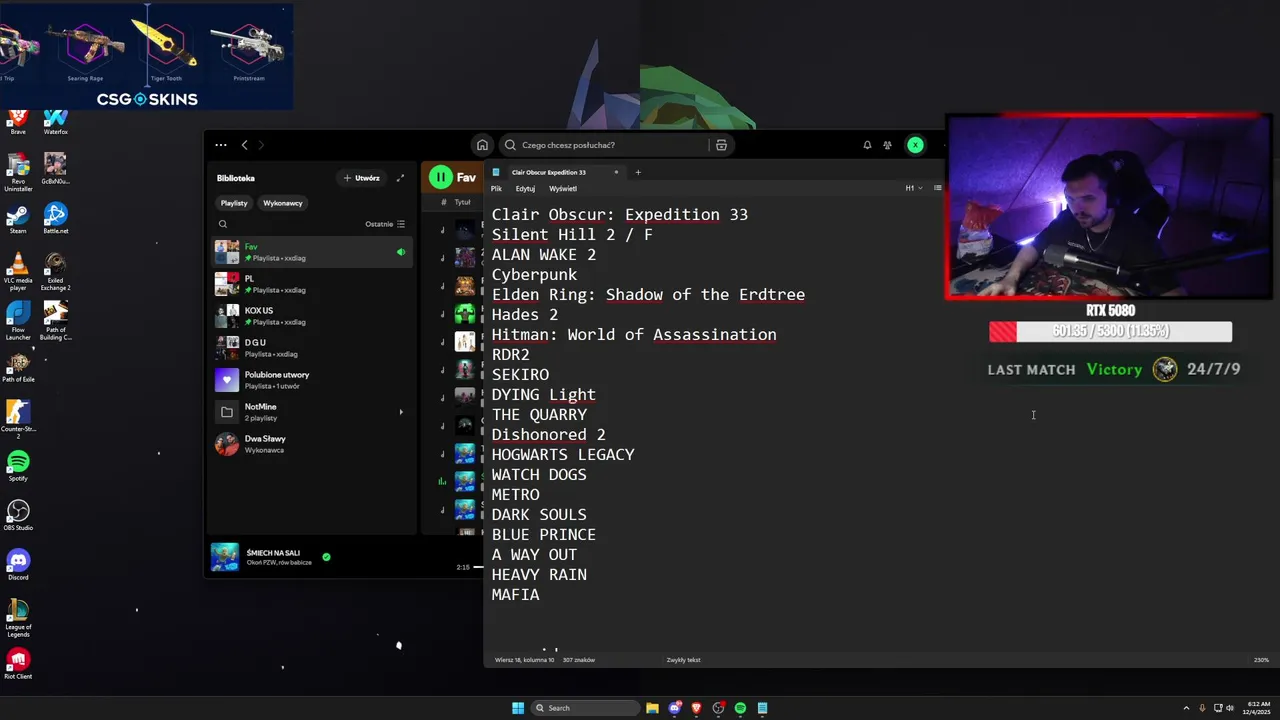Open Riot Client desktop shortcut
Viewport: 1280px width, 720px height.
point(18,664)
